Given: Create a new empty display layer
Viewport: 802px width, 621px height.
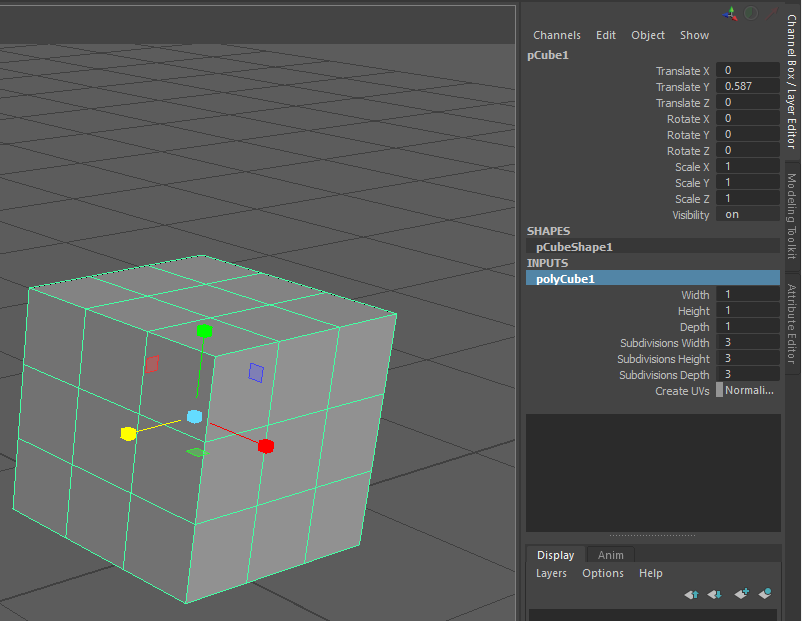Looking at the screenshot, I should tap(742, 594).
